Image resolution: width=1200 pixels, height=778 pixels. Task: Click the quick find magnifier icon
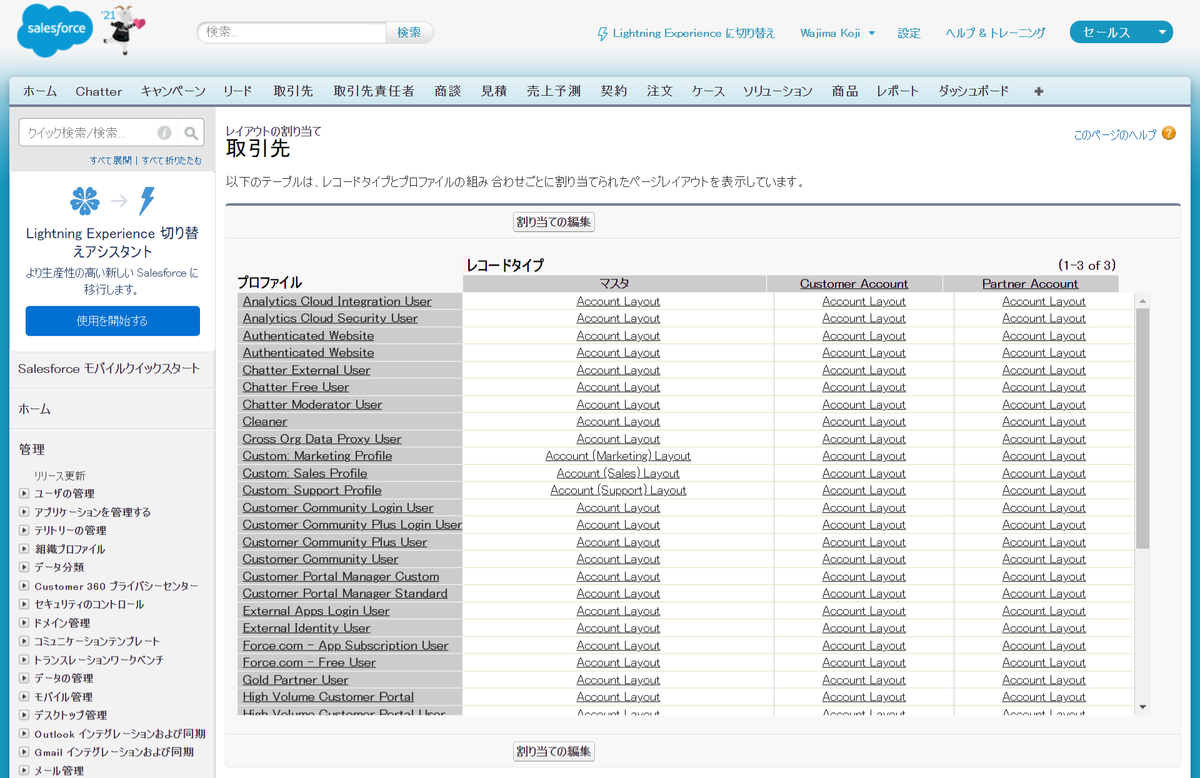point(191,132)
